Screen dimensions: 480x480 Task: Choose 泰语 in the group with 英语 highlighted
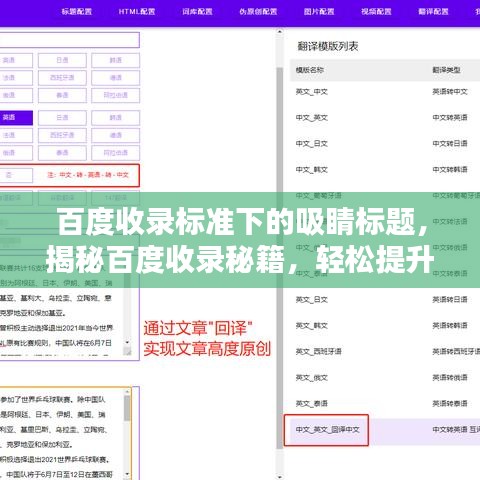(x=62, y=153)
